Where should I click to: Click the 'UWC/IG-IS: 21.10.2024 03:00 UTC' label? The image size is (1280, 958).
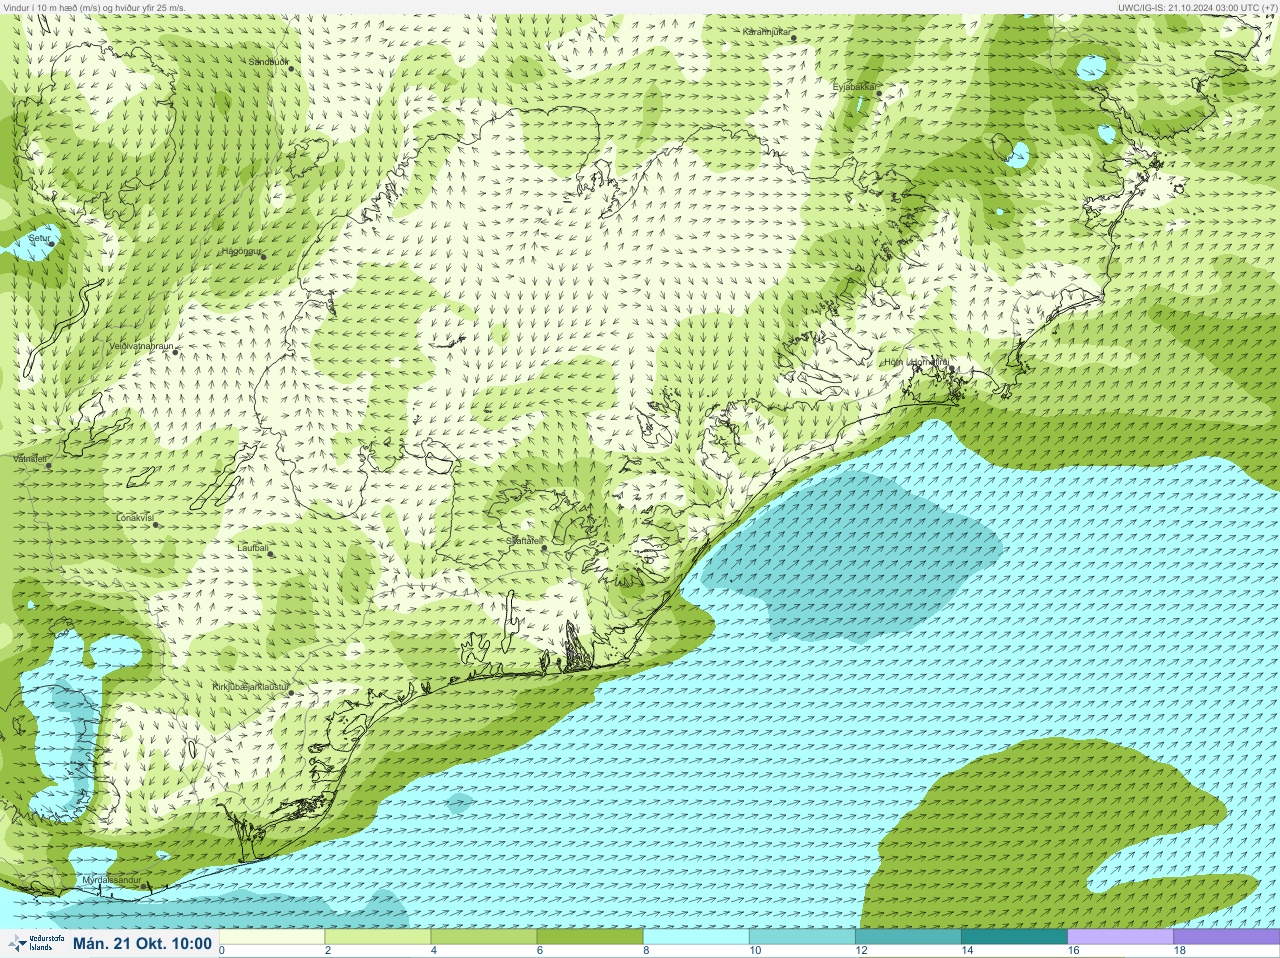click(x=1188, y=7)
